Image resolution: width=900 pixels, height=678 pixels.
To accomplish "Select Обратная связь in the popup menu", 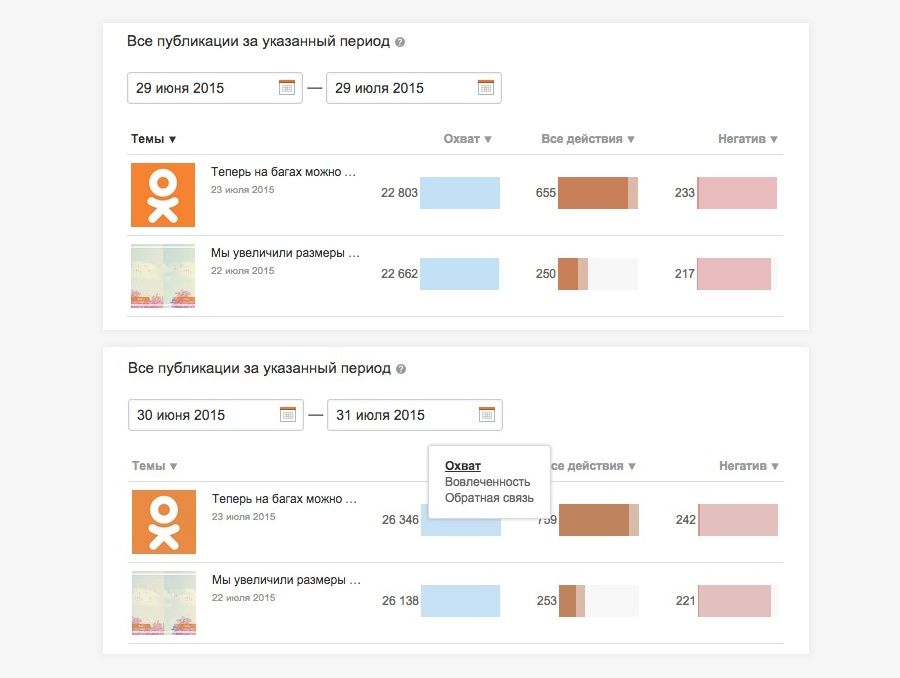I will click(489, 498).
